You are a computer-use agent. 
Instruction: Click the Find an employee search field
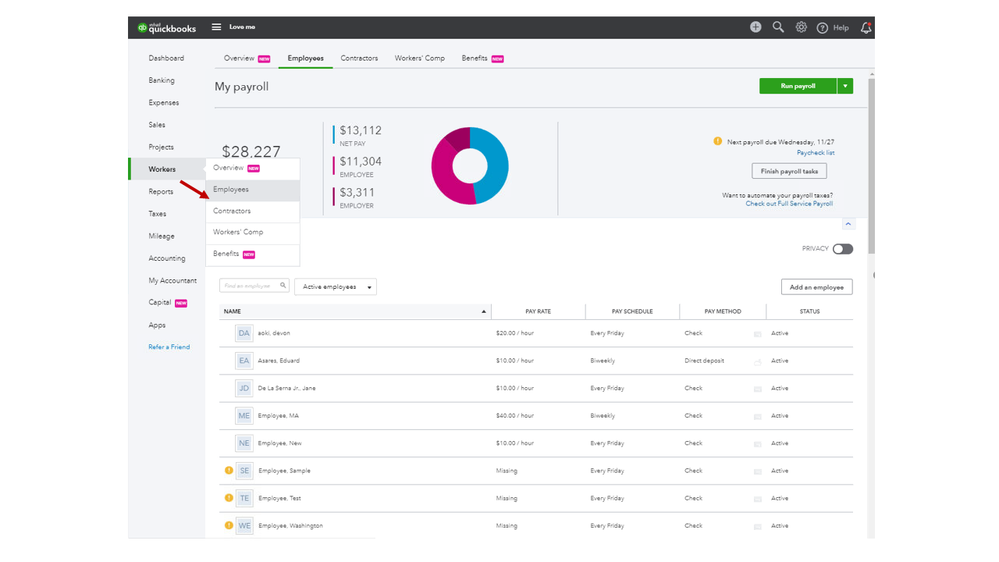(250, 286)
